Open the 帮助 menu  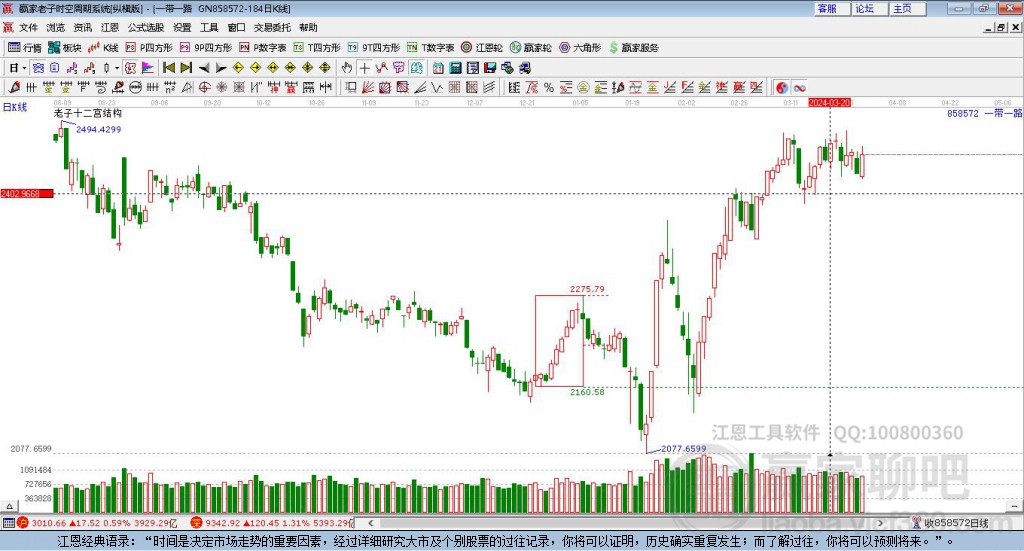(308, 27)
